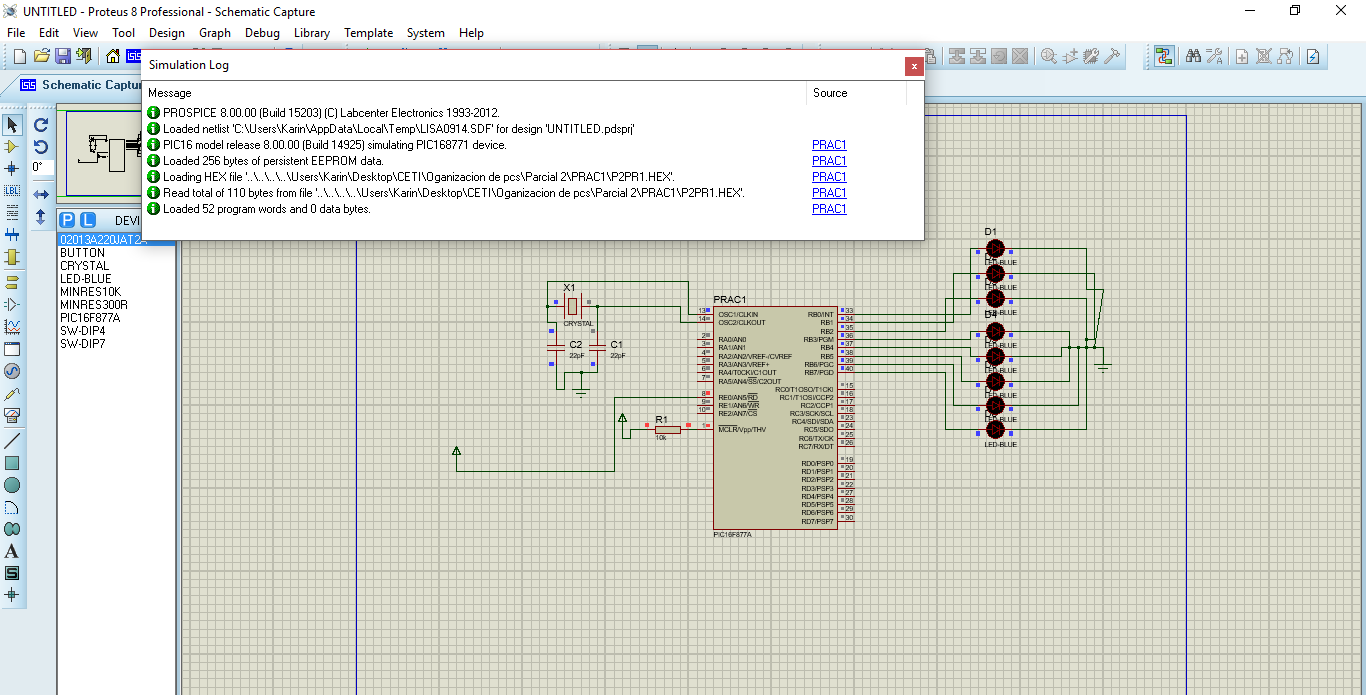Flip vertically with Y-Mirror icon

[41, 216]
